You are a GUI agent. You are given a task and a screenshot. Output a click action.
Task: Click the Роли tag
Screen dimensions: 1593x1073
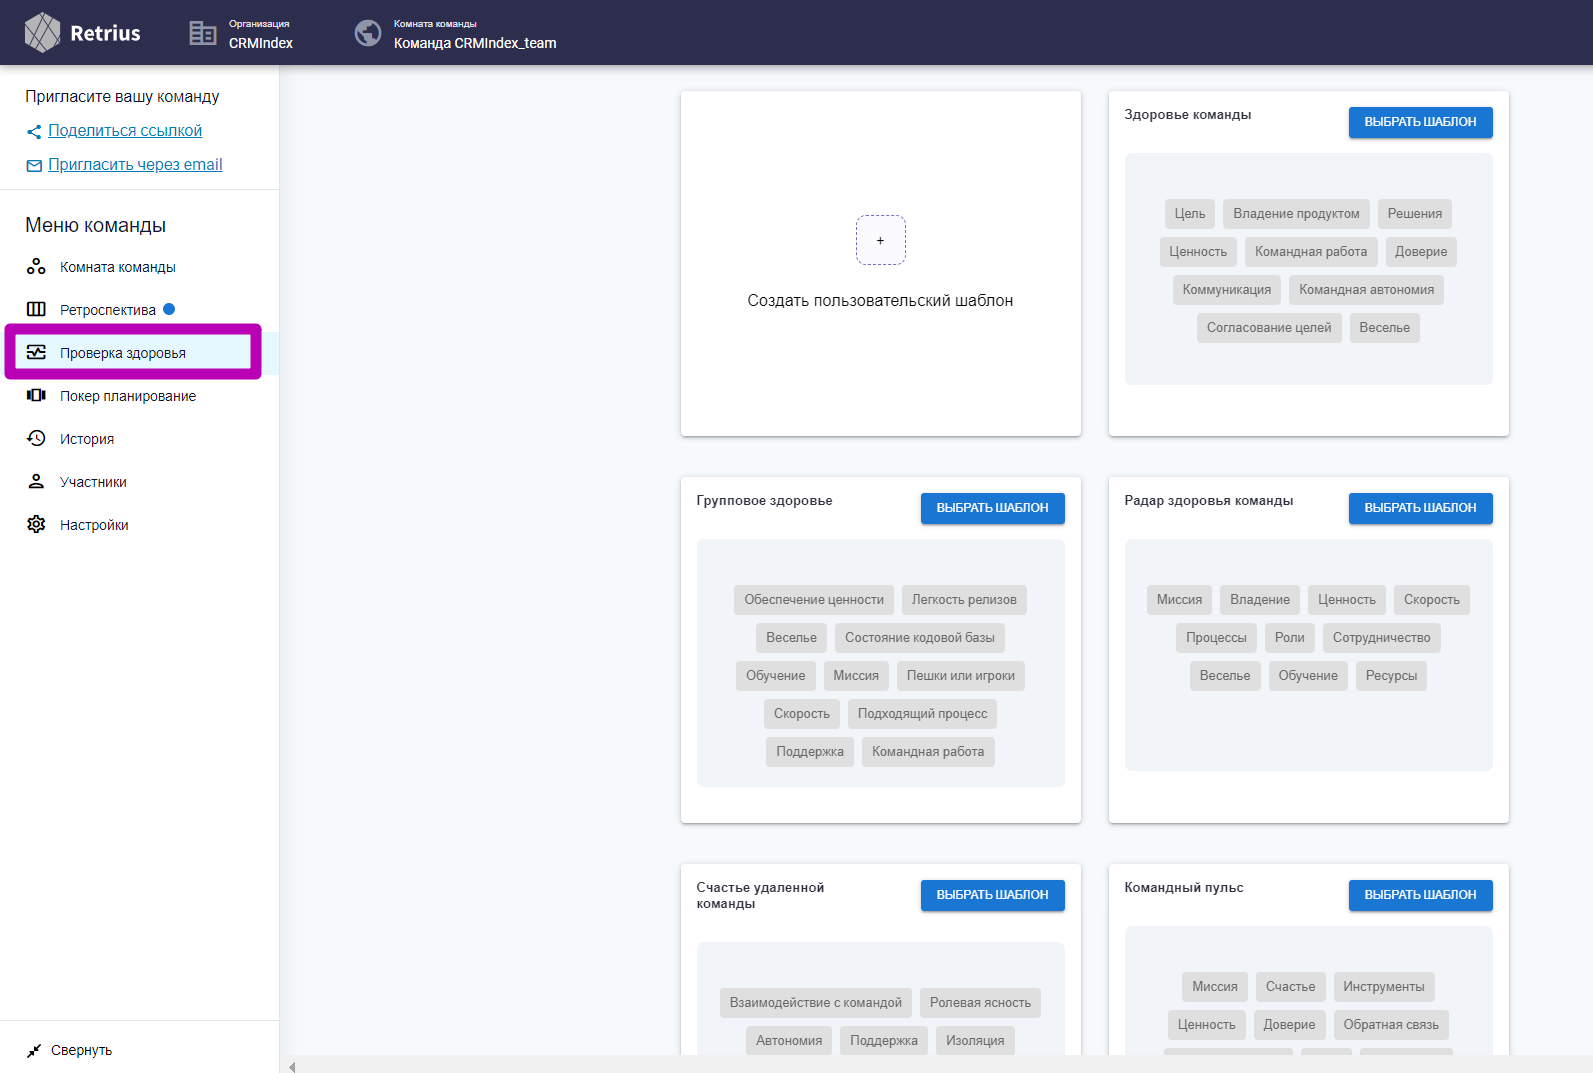1289,638
